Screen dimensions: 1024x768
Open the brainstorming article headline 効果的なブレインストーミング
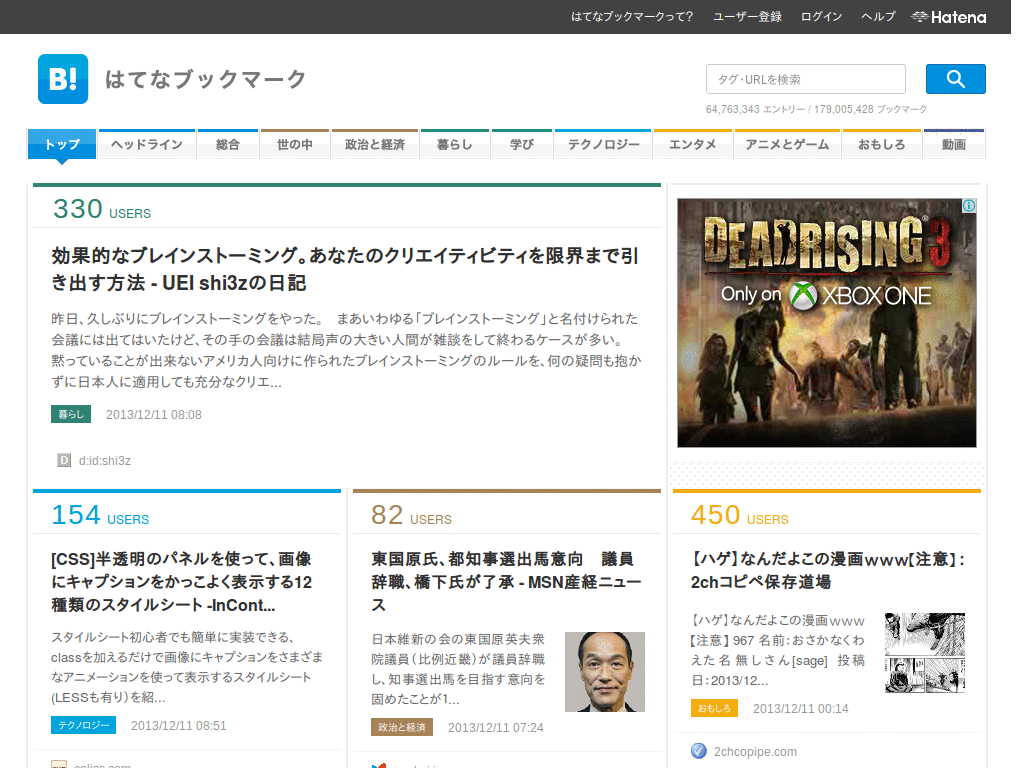pos(345,269)
